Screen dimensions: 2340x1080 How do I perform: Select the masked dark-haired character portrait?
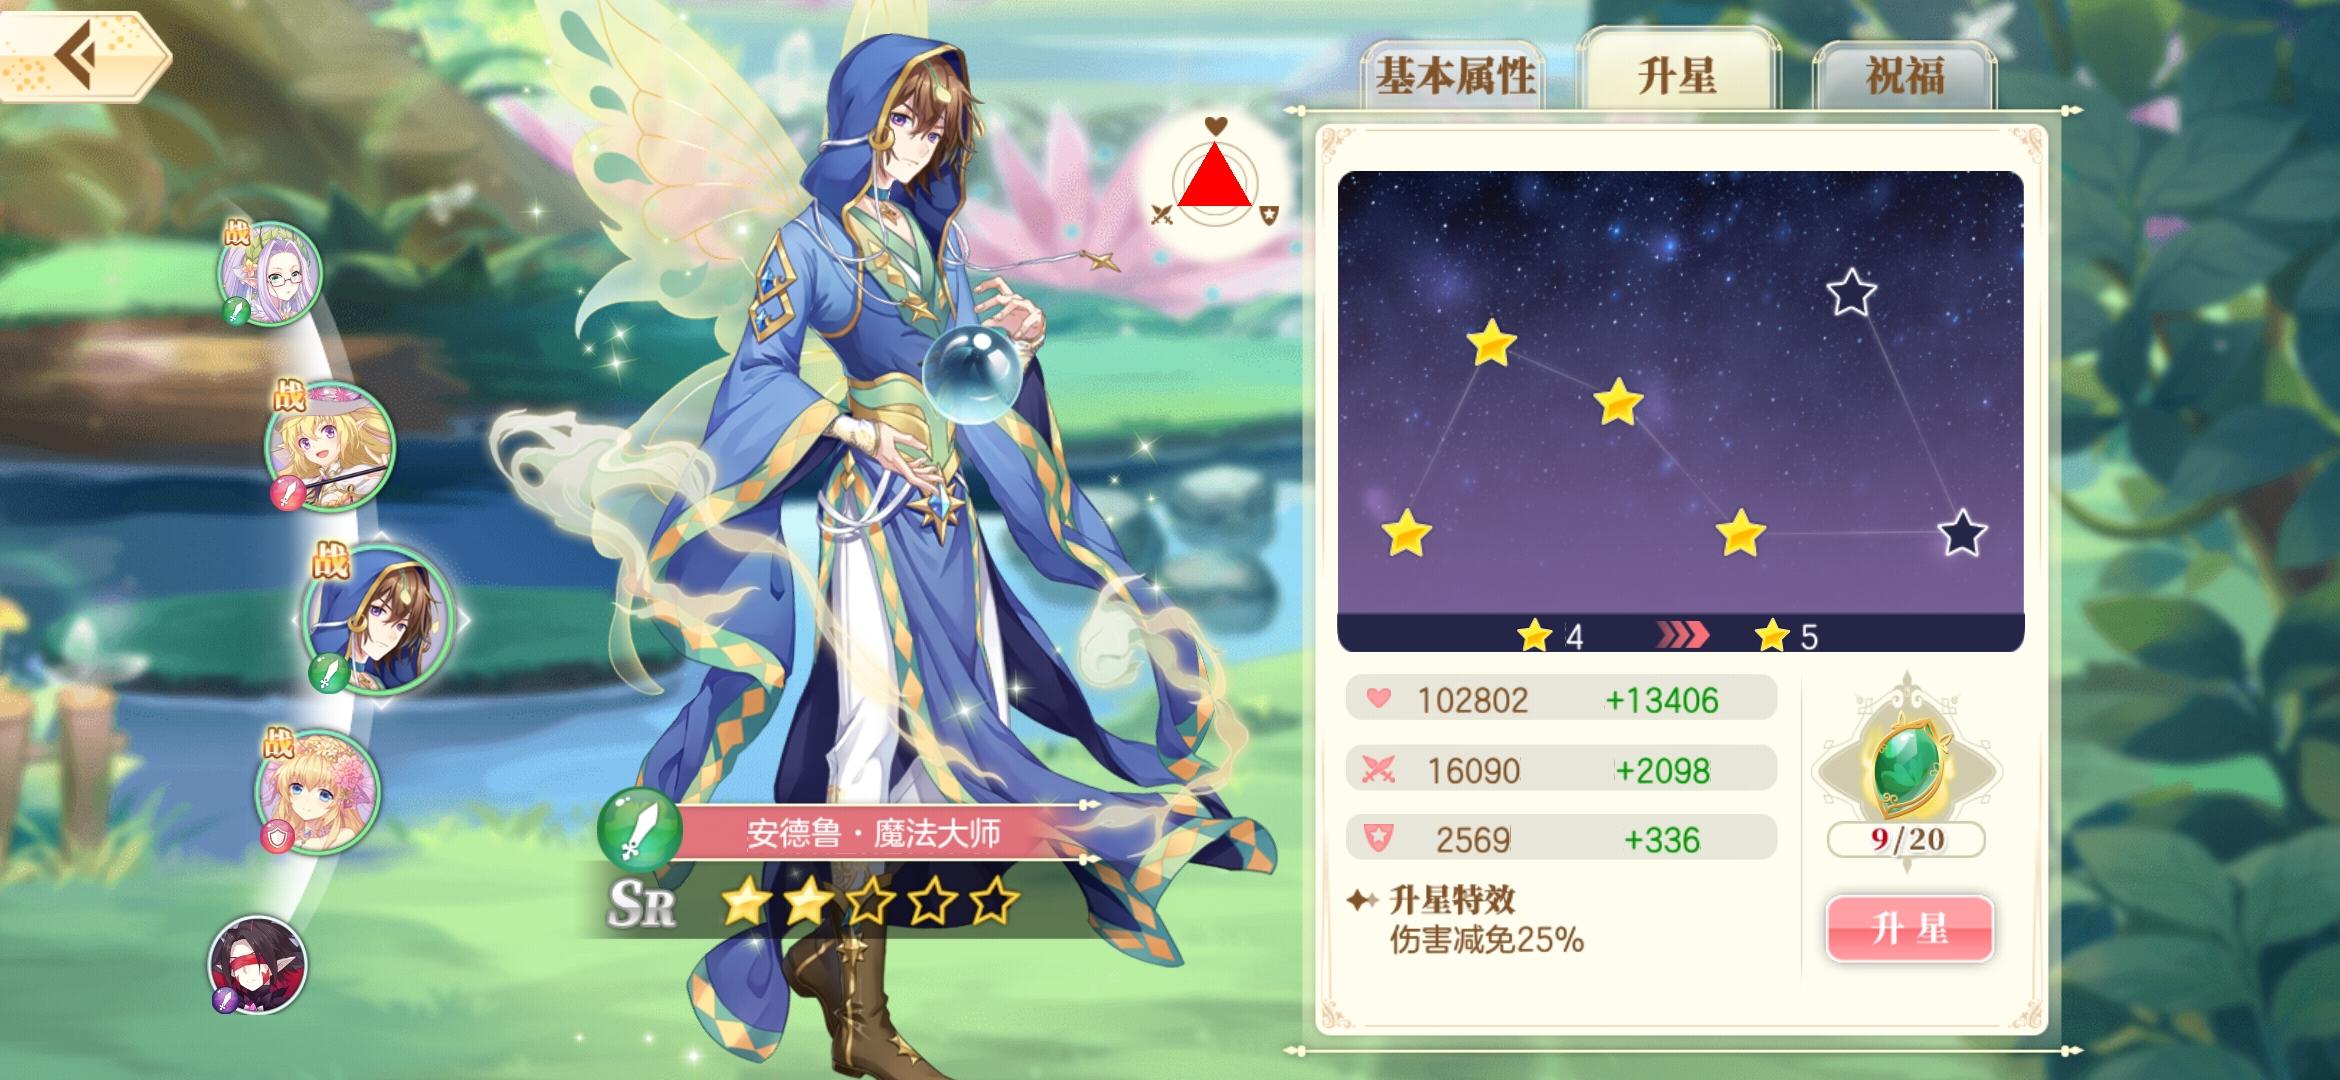[257, 964]
